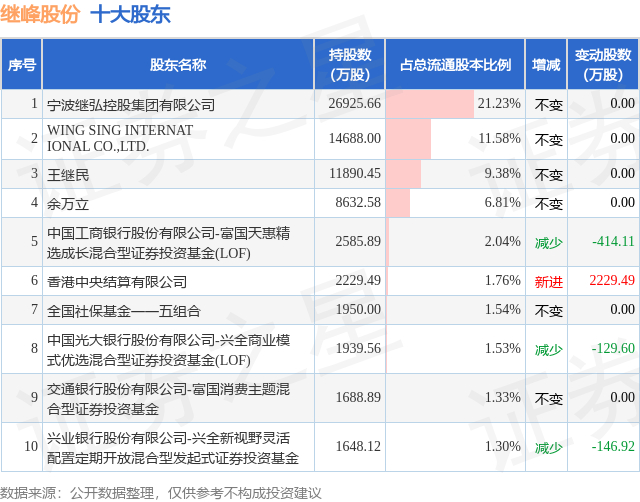Click shareholder 香港中央结算有限公司
The width and height of the screenshot is (640, 502).
coord(117,282)
